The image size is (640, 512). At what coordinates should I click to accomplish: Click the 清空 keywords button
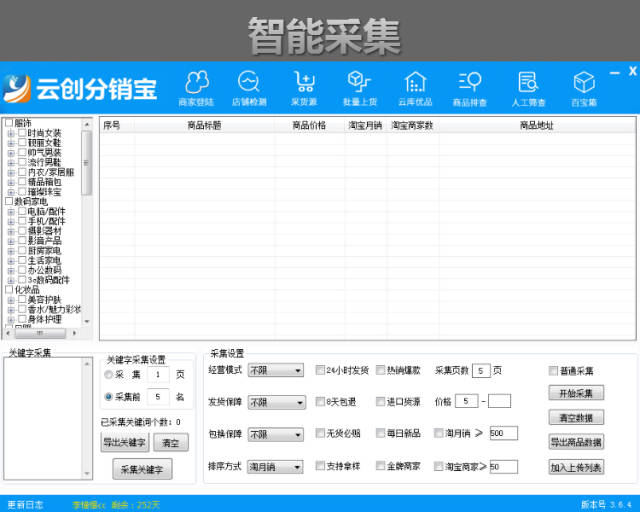pos(171,443)
